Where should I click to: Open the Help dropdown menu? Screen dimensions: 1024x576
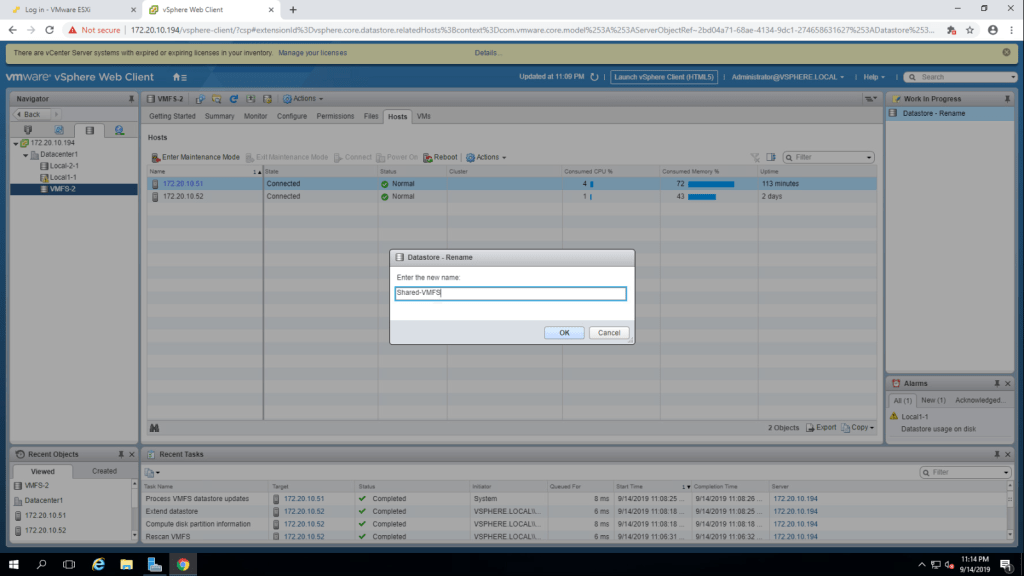coord(875,77)
